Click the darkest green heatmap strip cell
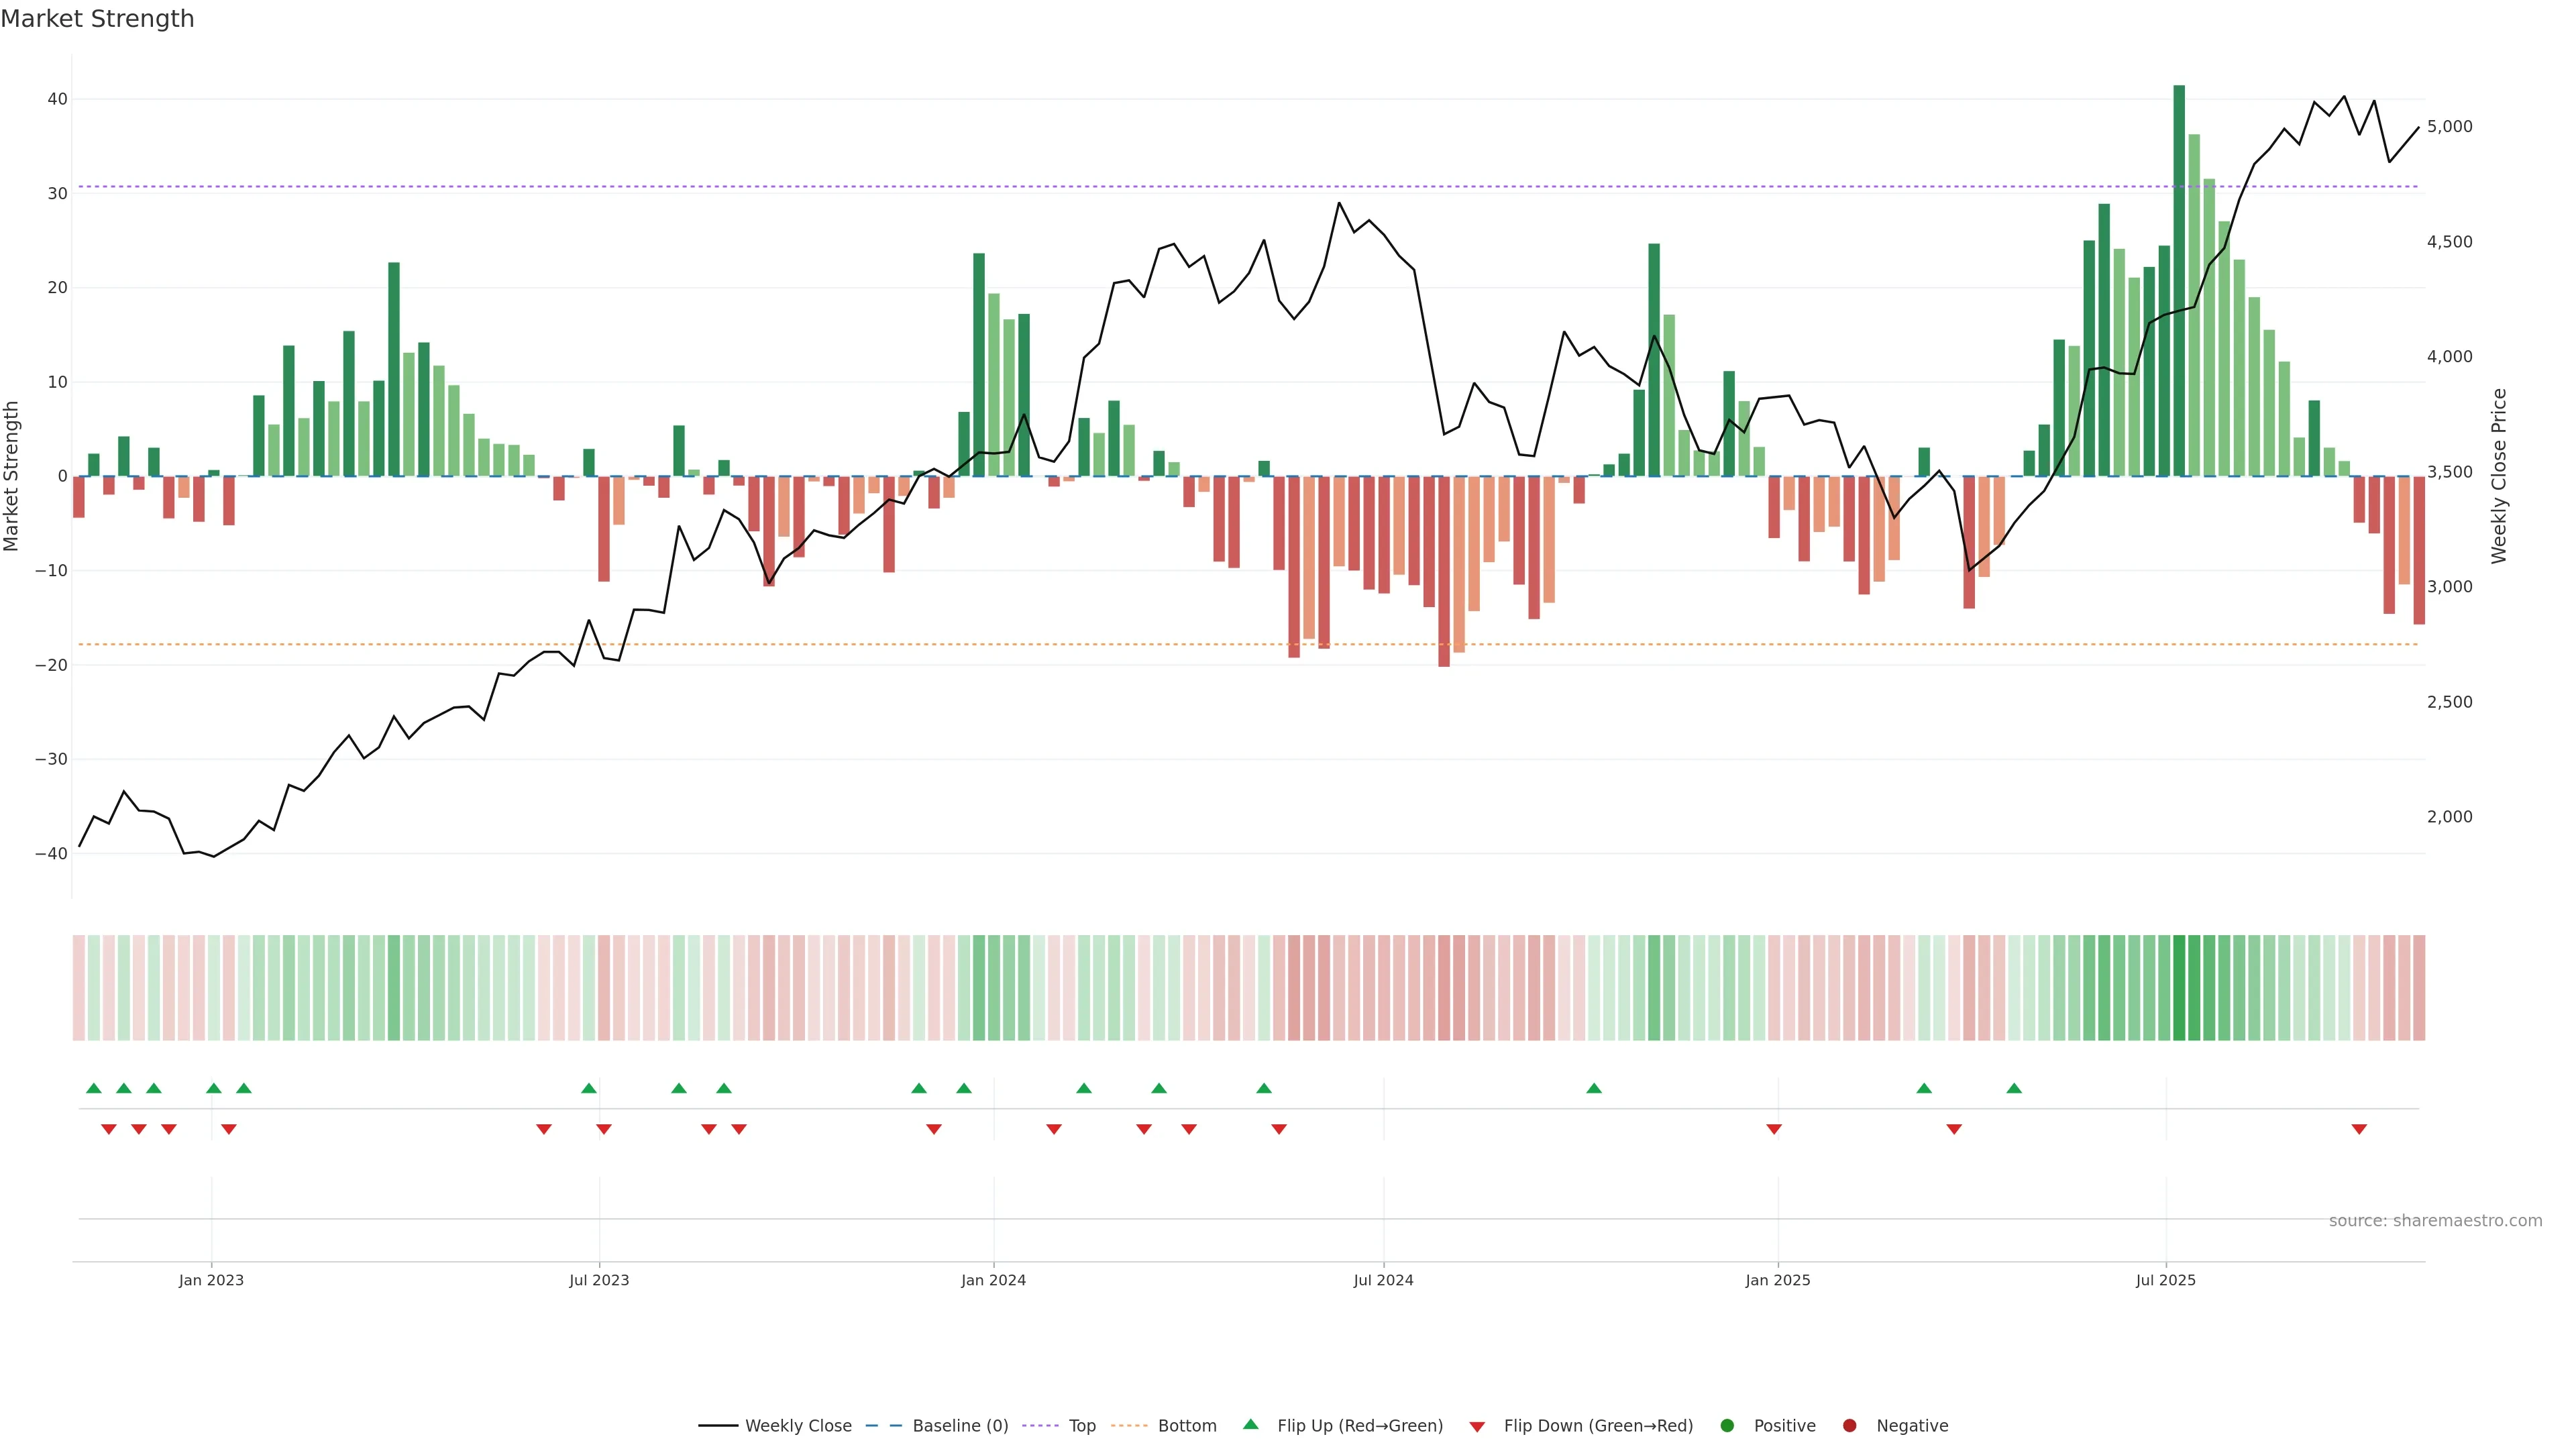This screenshot has width=2576, height=1449. tap(2179, 988)
